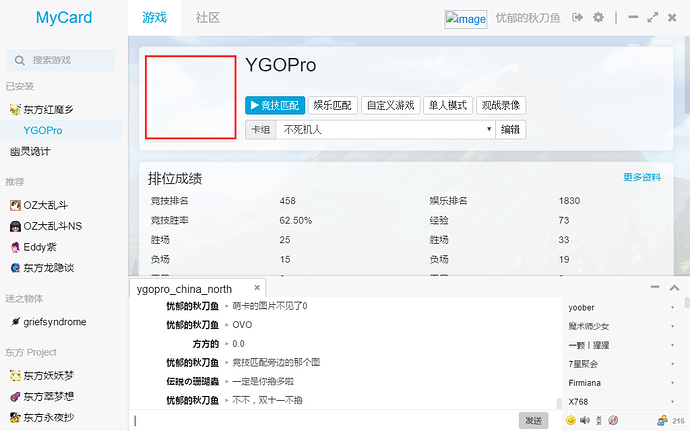The height and width of the screenshot is (431, 690).
Task: Focus the 搜索游戏 search field
Action: point(61,60)
